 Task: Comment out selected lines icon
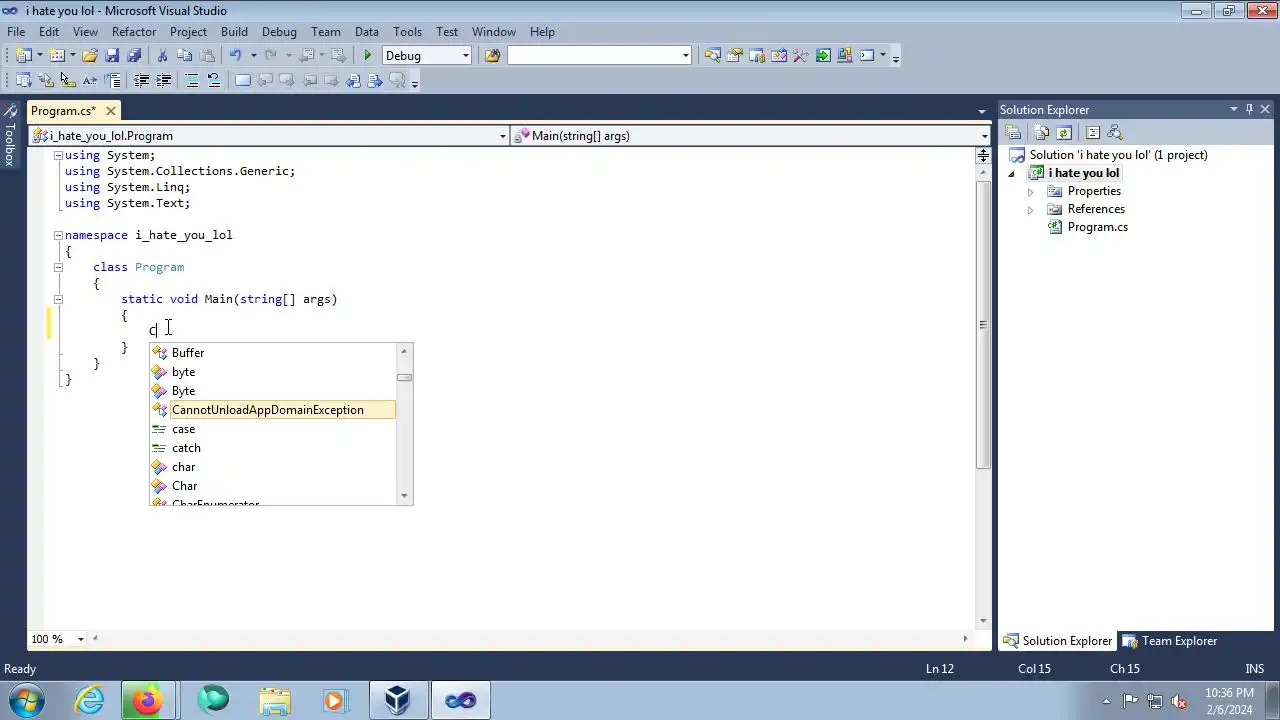192,81
